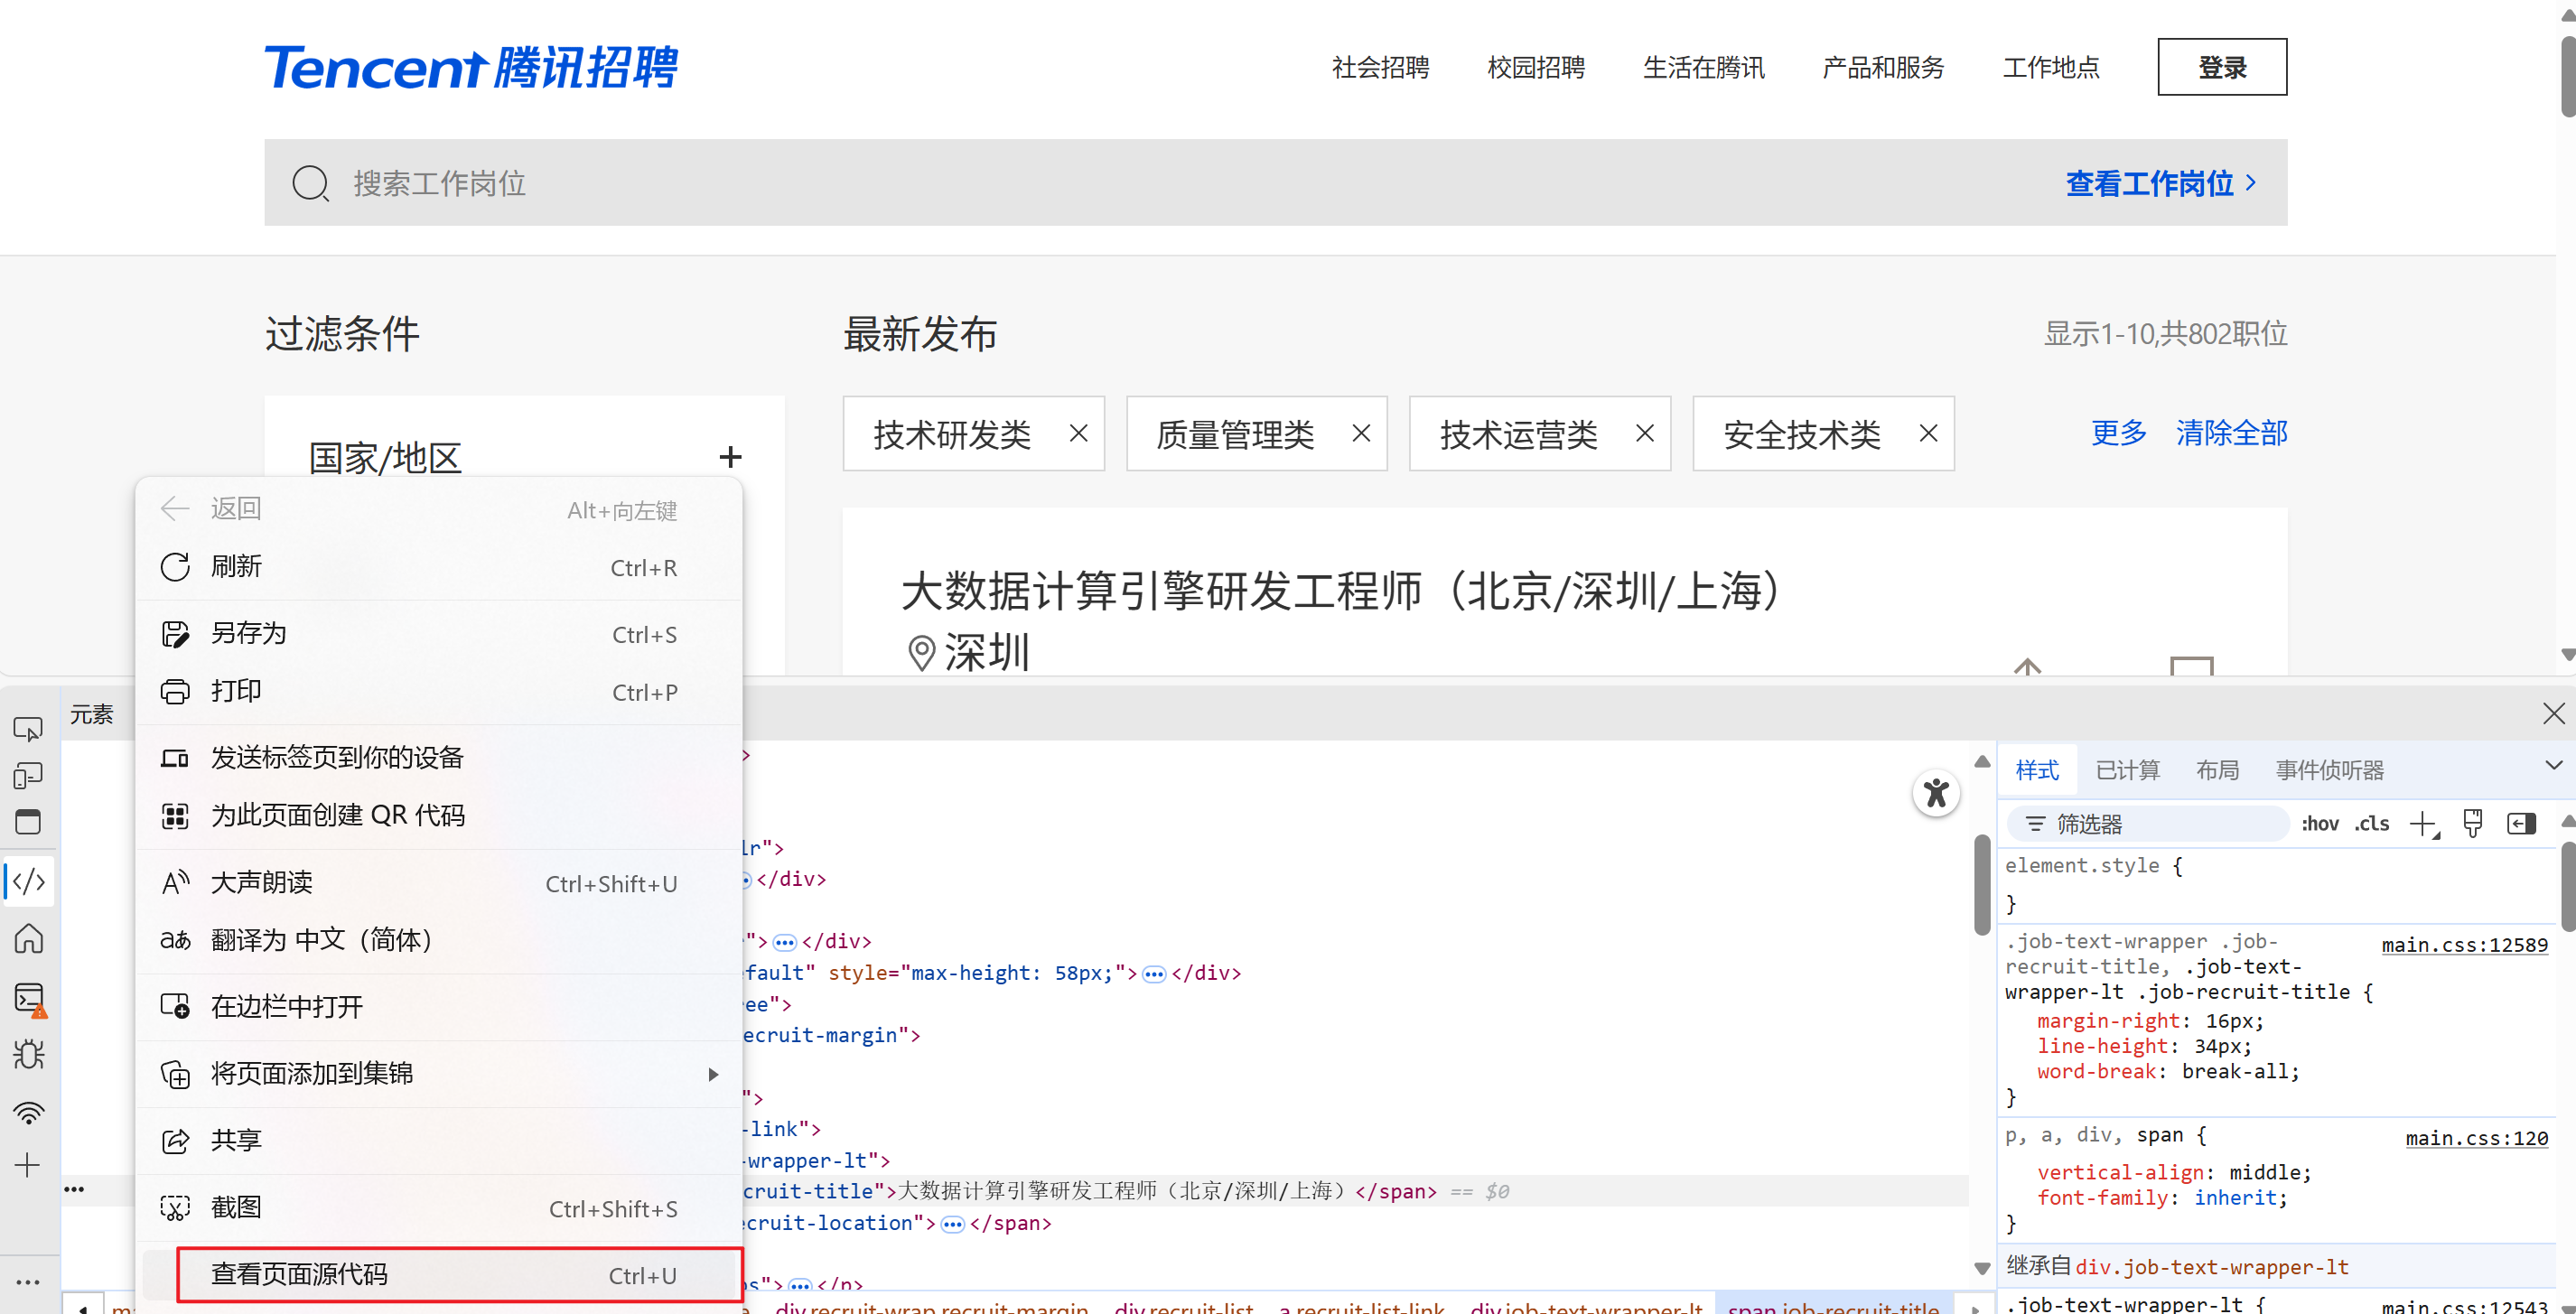Toggle device emulation icon in DevTools
This screenshot has width=2576, height=1314.
coord(28,776)
